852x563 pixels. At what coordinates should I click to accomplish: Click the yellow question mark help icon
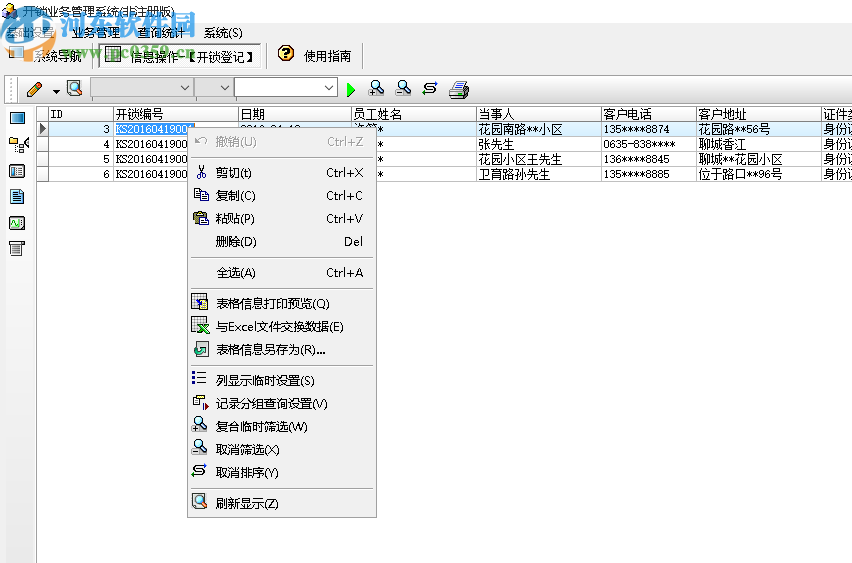pos(286,53)
